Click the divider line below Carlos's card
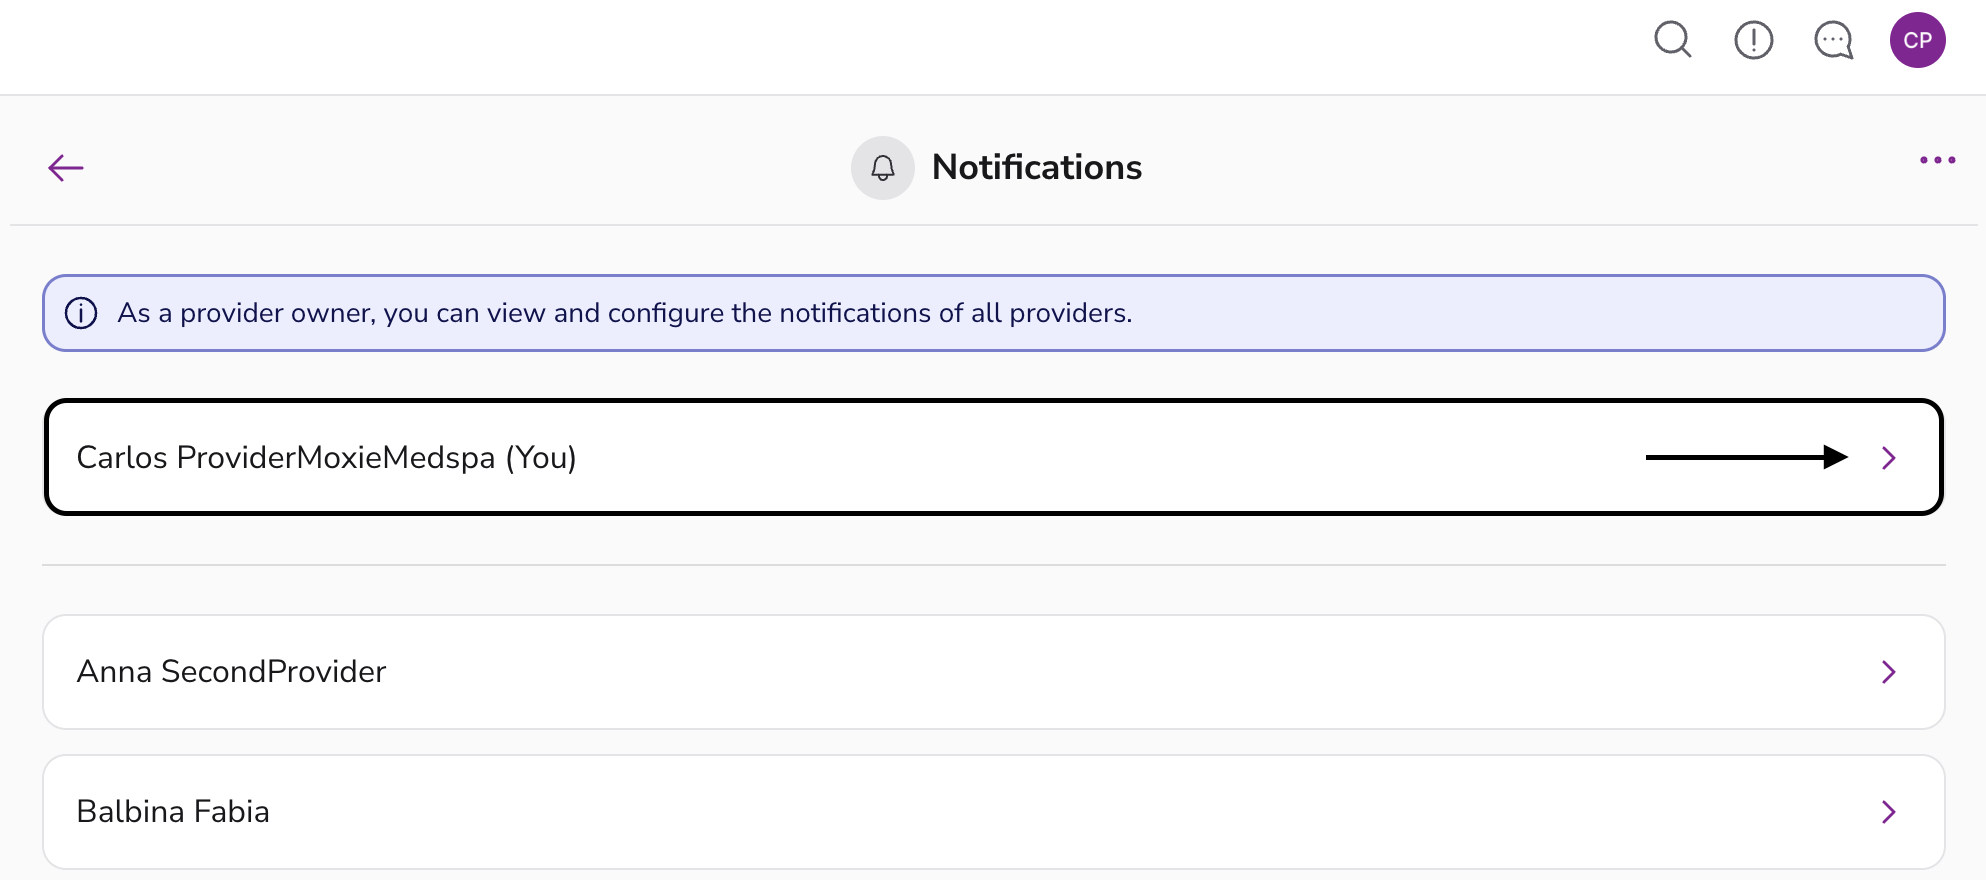This screenshot has height=880, width=1986. [993, 565]
